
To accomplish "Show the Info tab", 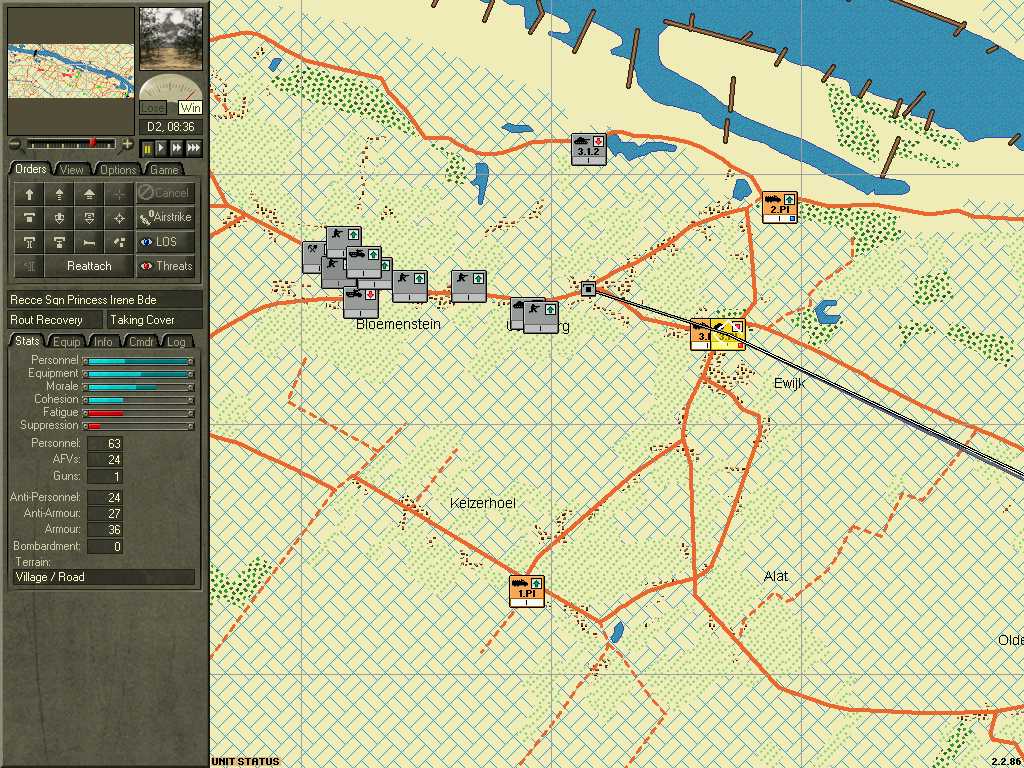I will coord(103,342).
